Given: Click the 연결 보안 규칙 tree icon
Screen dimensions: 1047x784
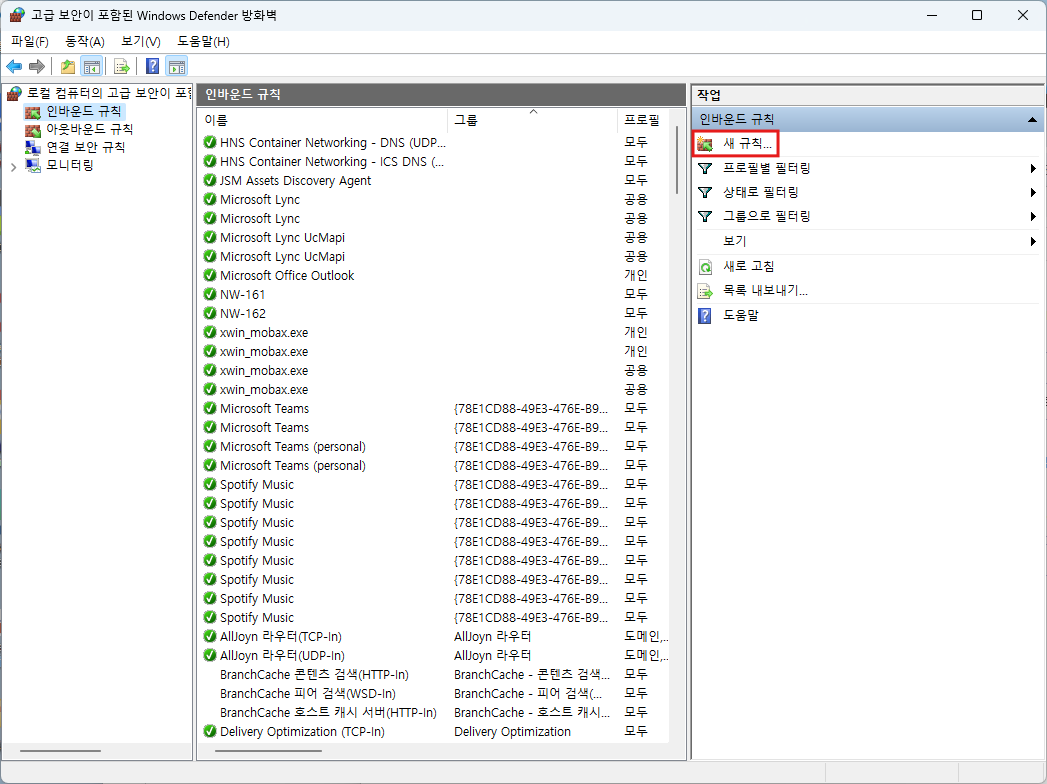Looking at the screenshot, I should click(33, 147).
